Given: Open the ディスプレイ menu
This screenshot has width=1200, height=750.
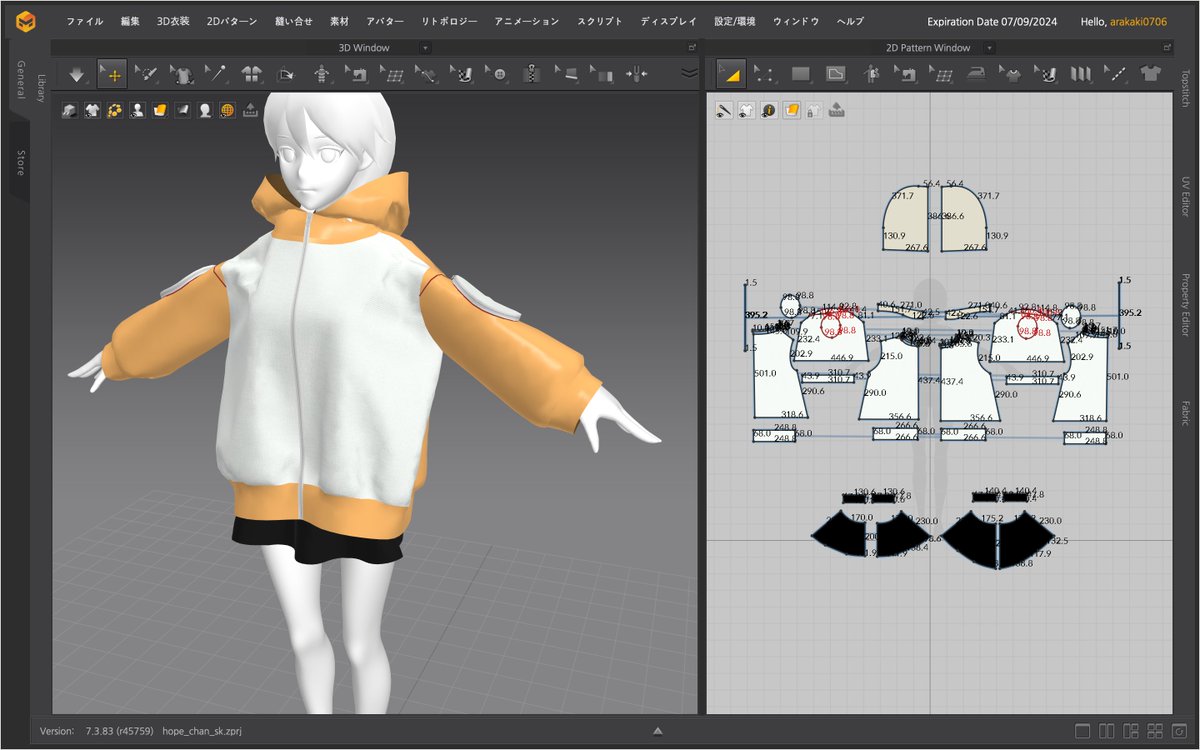Looking at the screenshot, I should 669,21.
